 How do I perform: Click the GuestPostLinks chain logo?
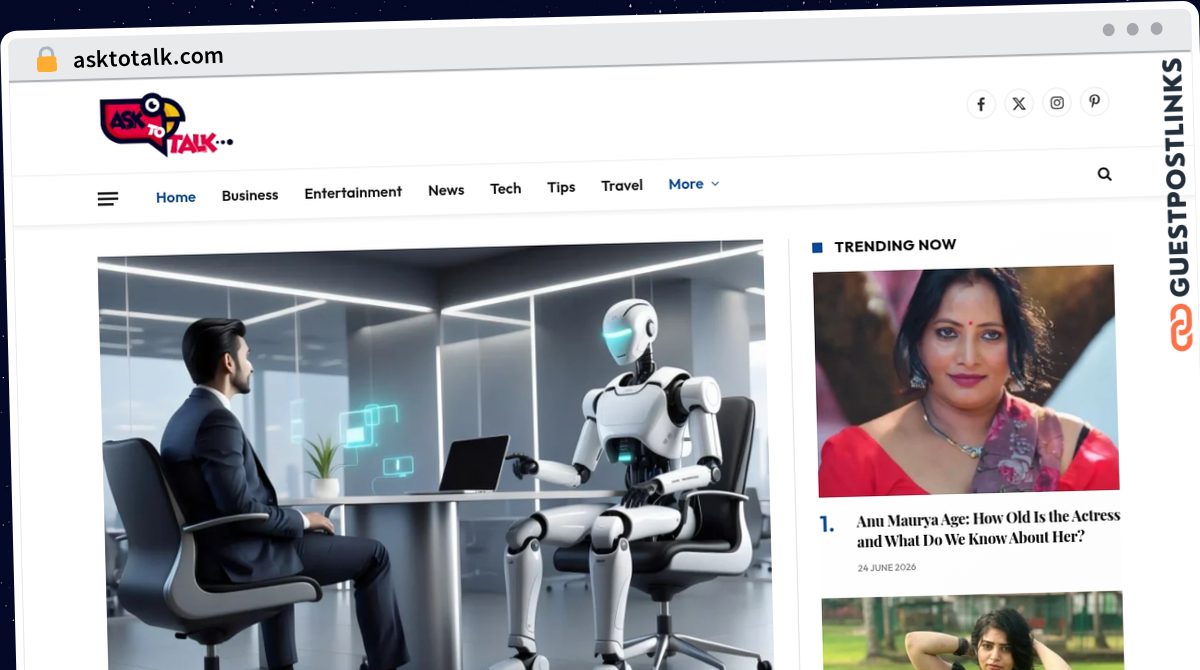pos(1181,328)
